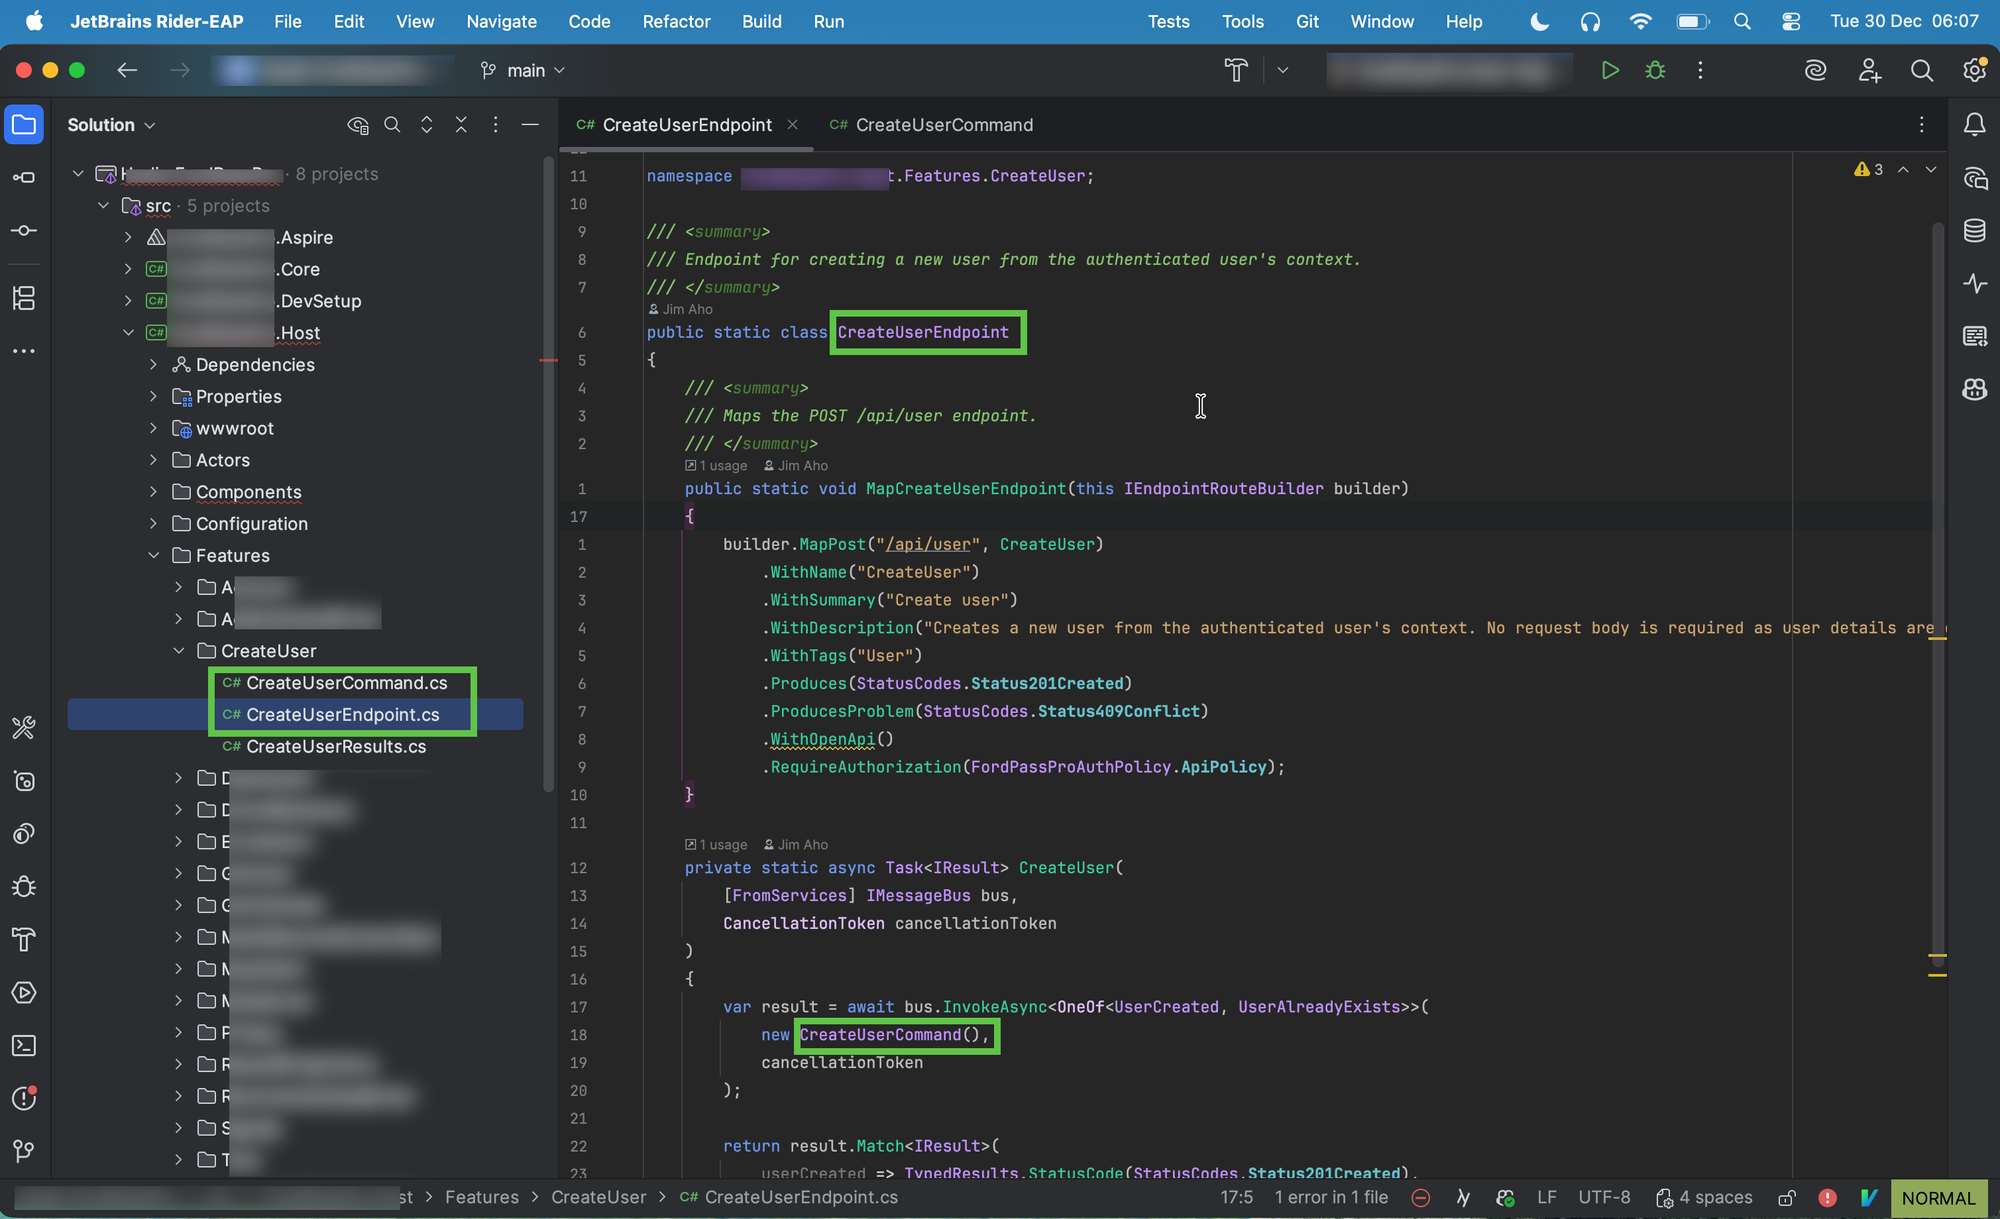Click CreateUserResults.cs in solution tree
Screen dimensions: 2000x1219
(336, 747)
